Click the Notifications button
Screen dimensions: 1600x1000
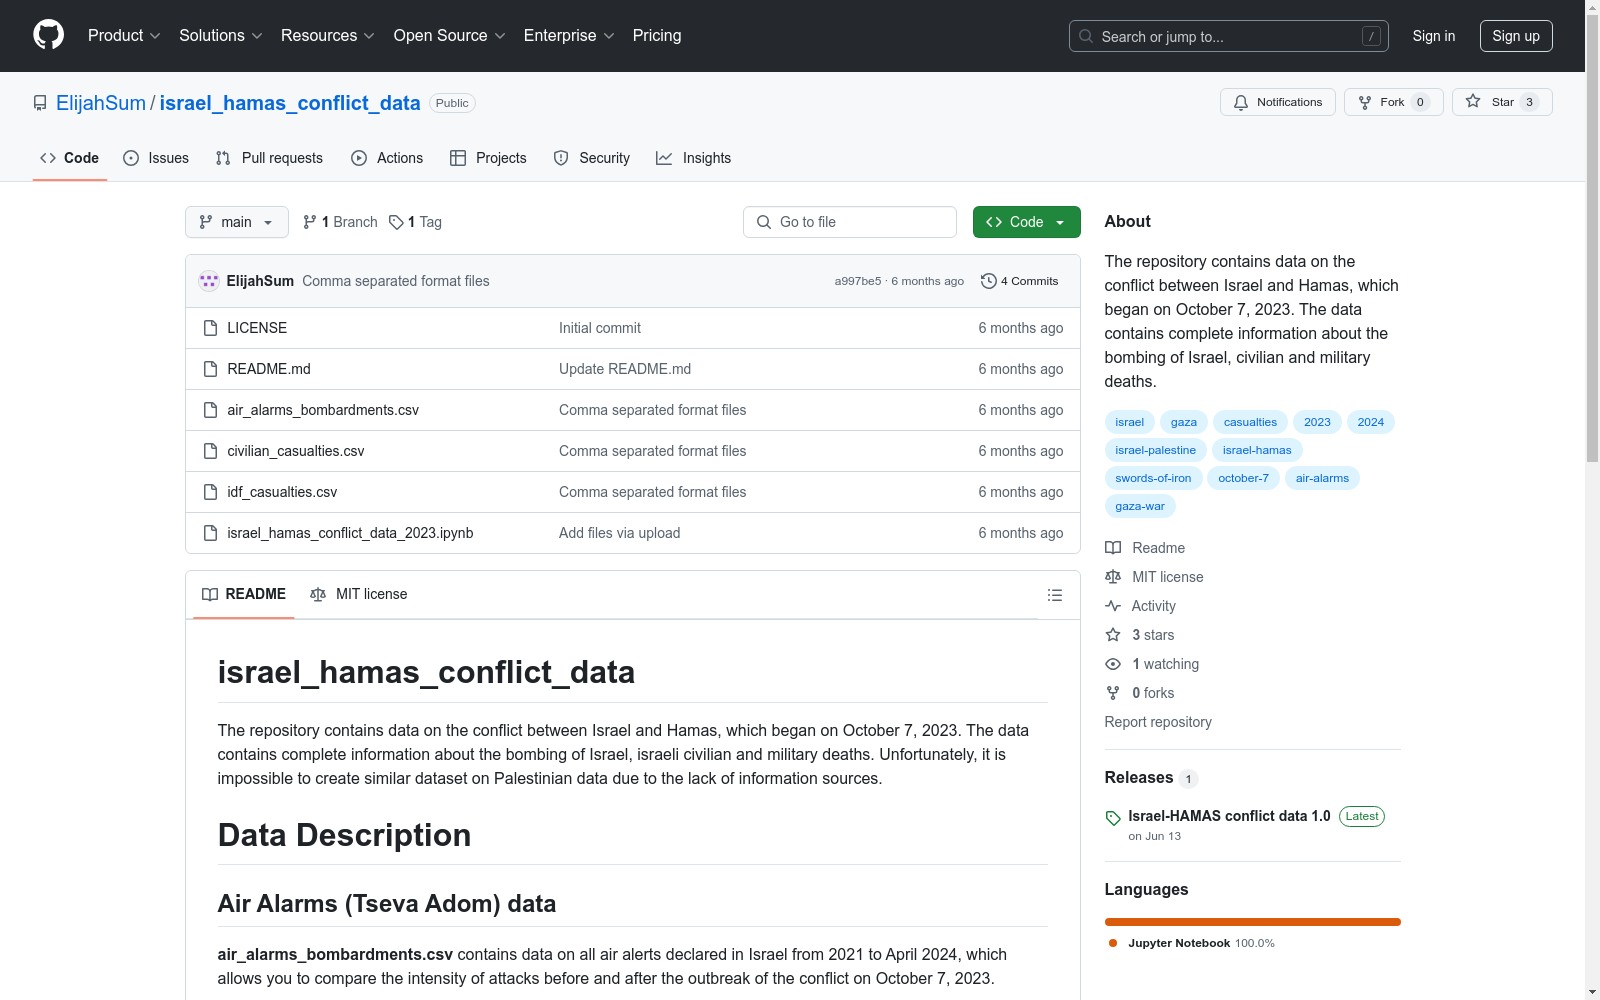coord(1278,102)
